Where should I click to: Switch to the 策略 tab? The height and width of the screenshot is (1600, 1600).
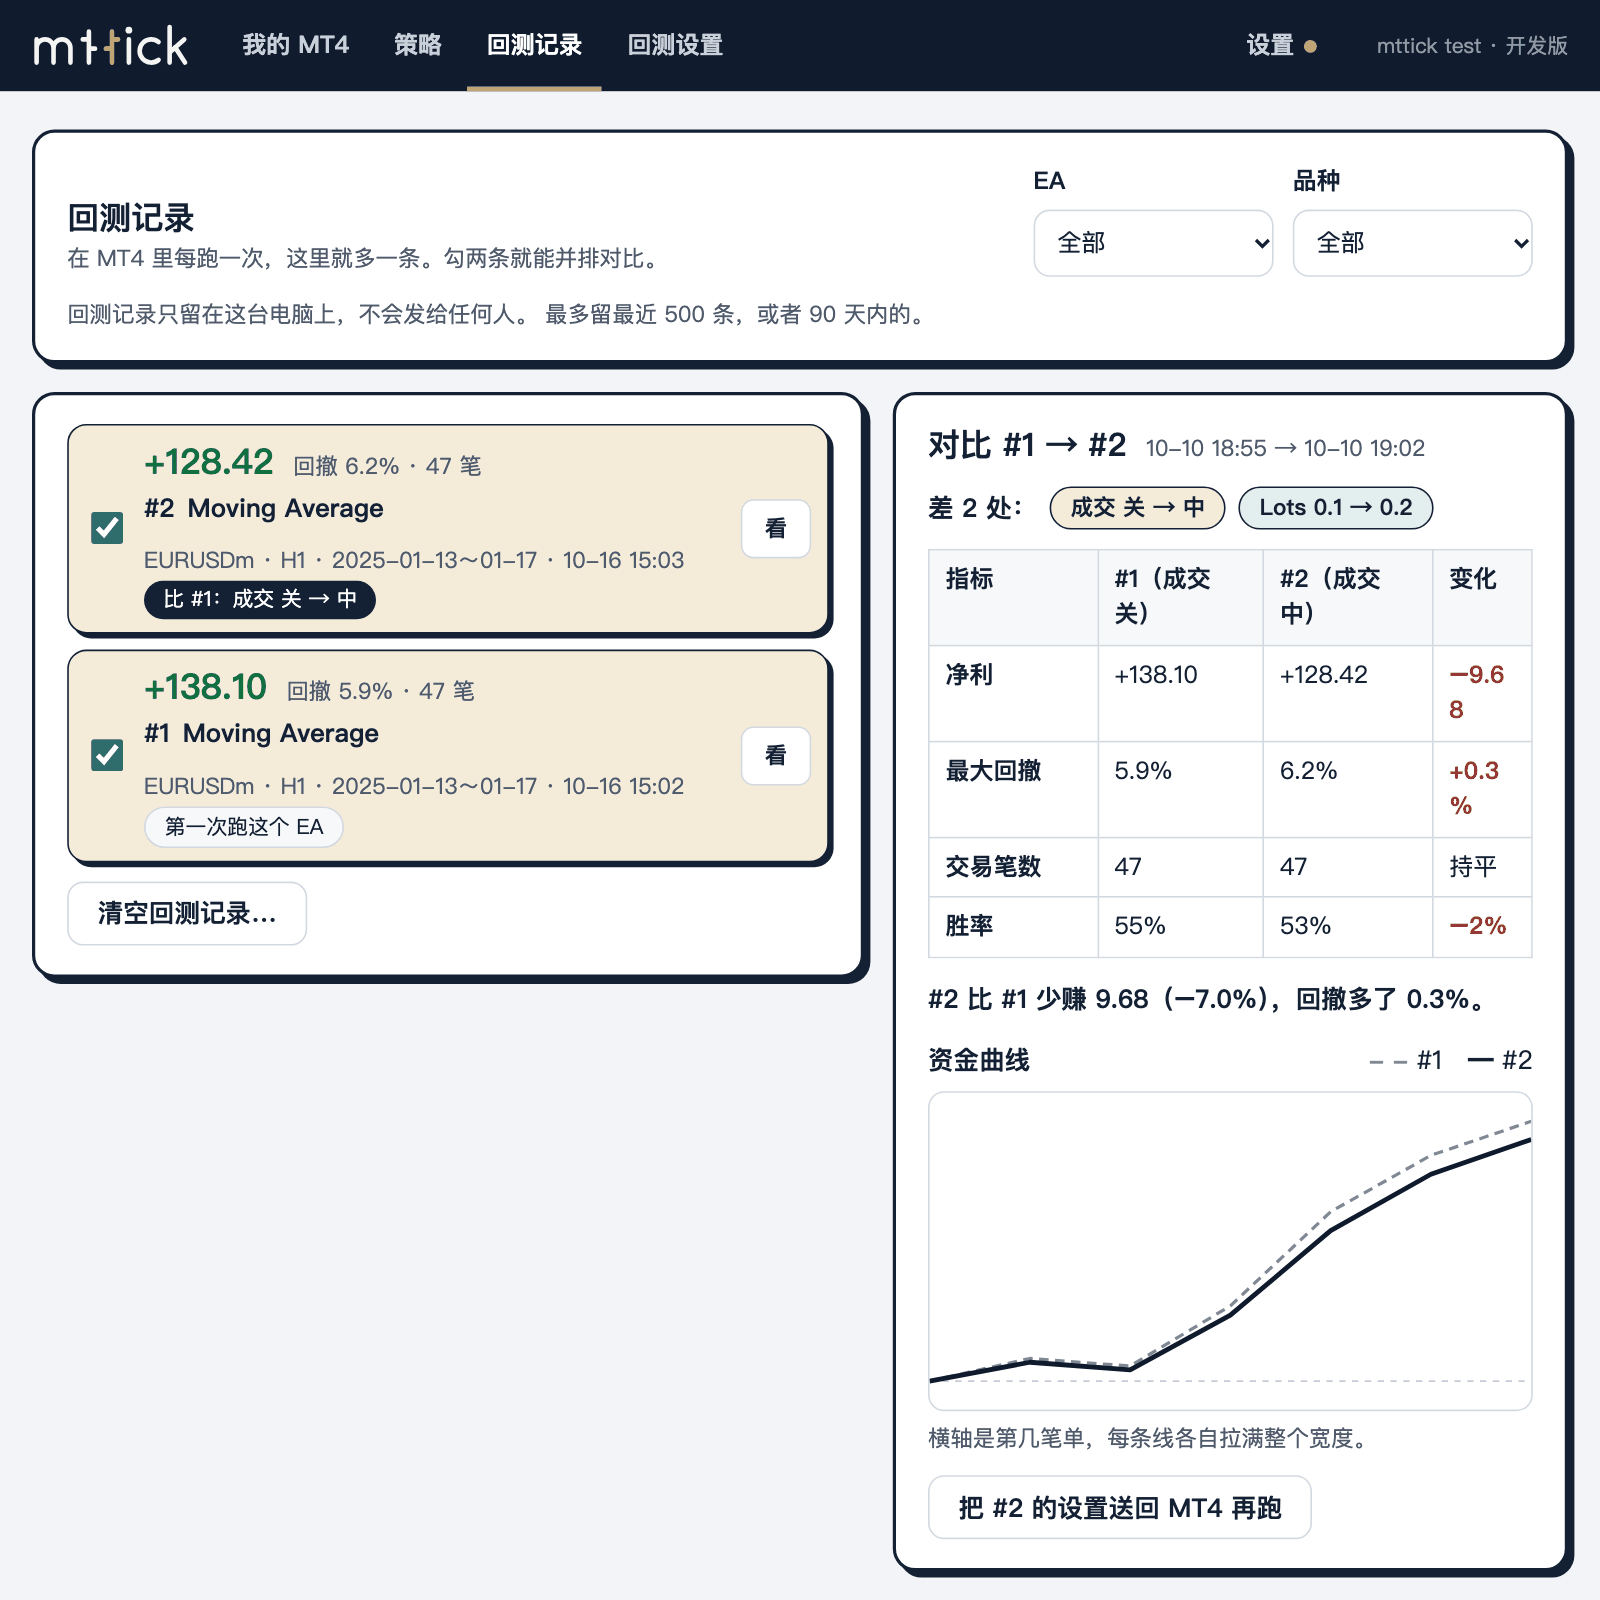[x=418, y=45]
